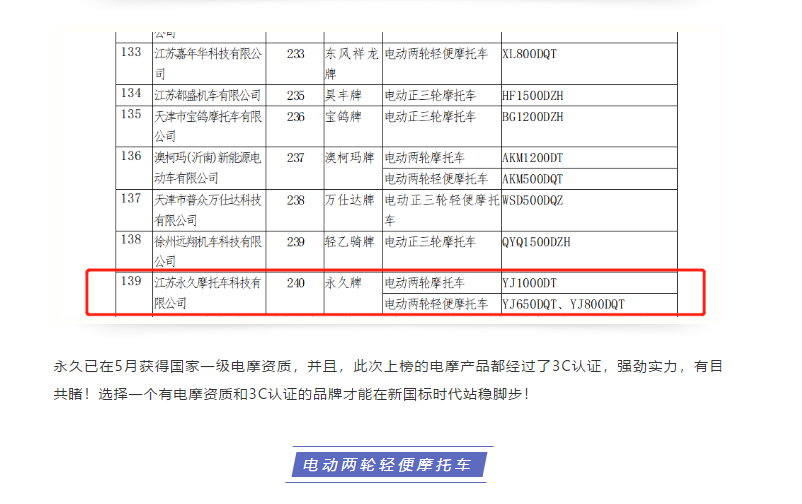Click the table cell number 133
This screenshot has width=802, height=504.
(131, 52)
